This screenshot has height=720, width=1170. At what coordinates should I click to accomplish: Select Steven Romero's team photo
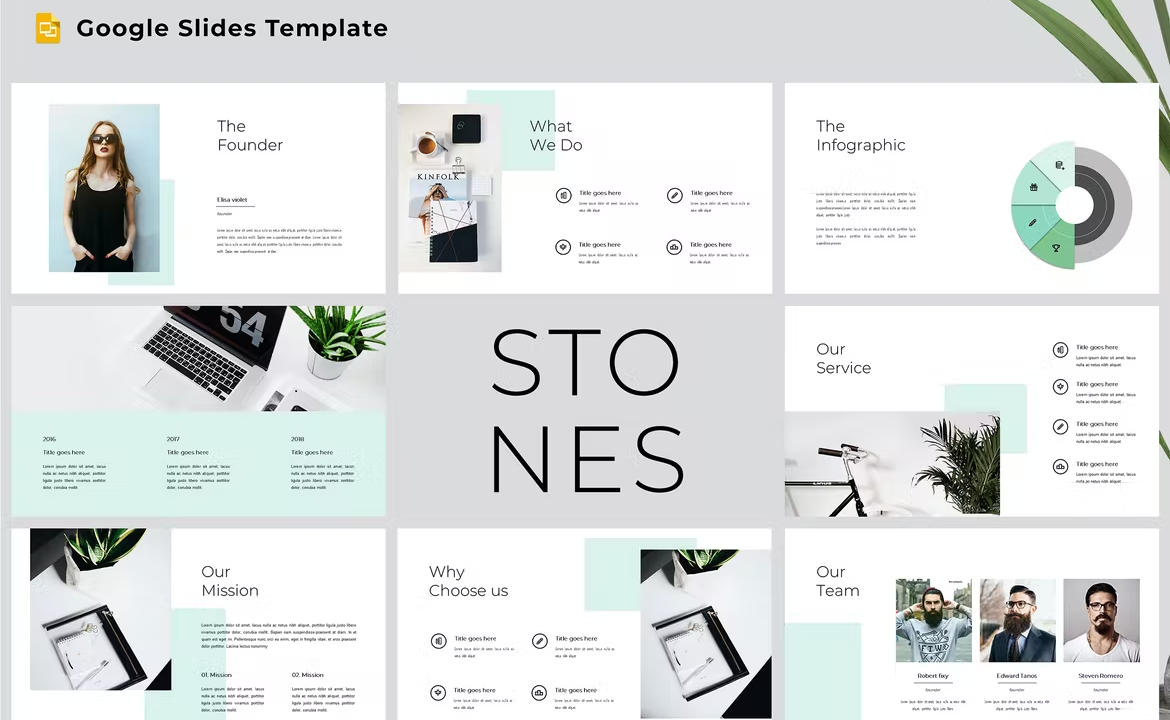coord(1101,620)
